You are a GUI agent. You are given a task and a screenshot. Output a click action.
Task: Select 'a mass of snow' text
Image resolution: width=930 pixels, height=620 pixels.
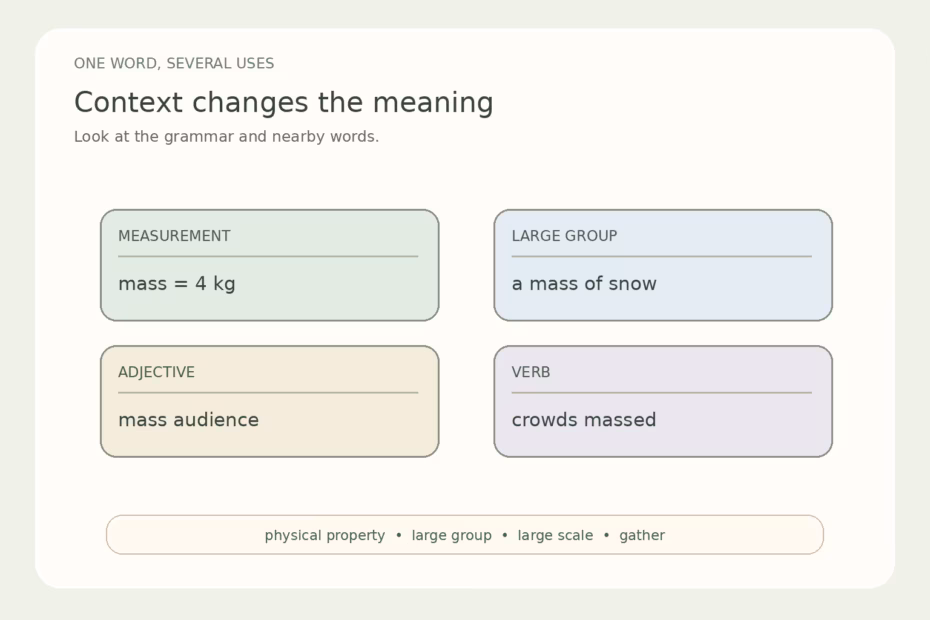(584, 284)
